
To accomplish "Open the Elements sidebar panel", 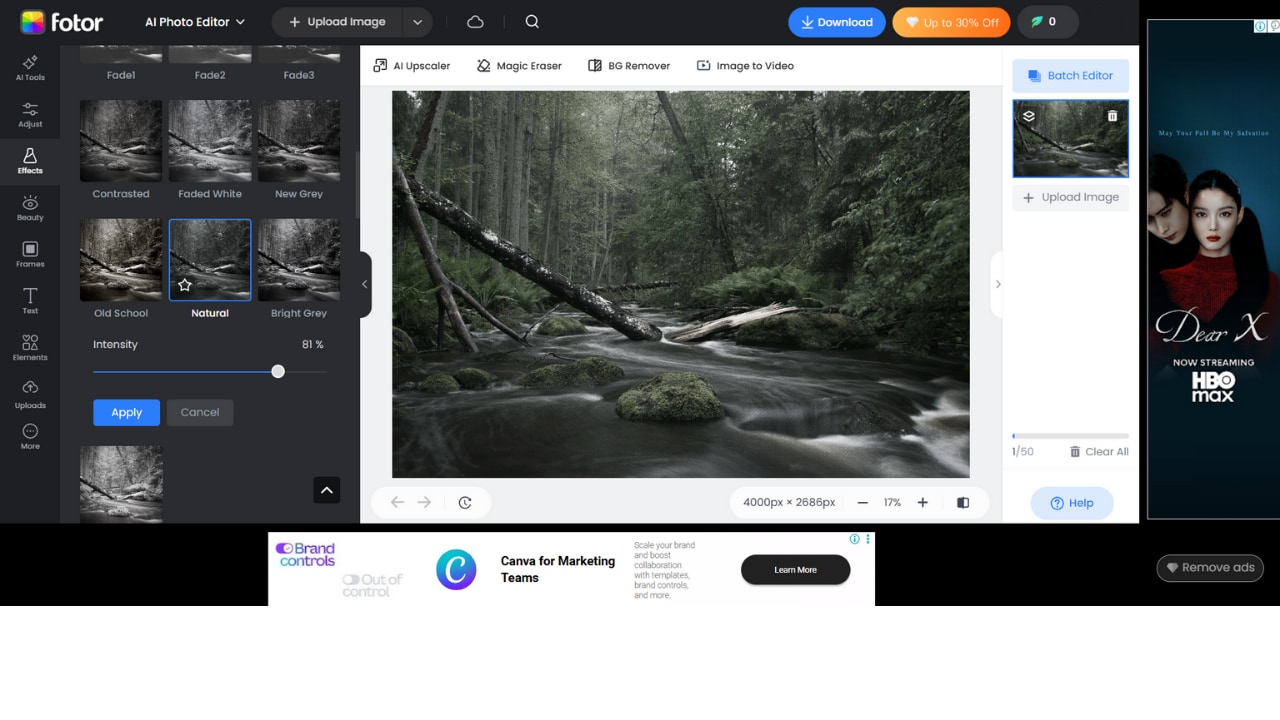I will tap(30, 348).
